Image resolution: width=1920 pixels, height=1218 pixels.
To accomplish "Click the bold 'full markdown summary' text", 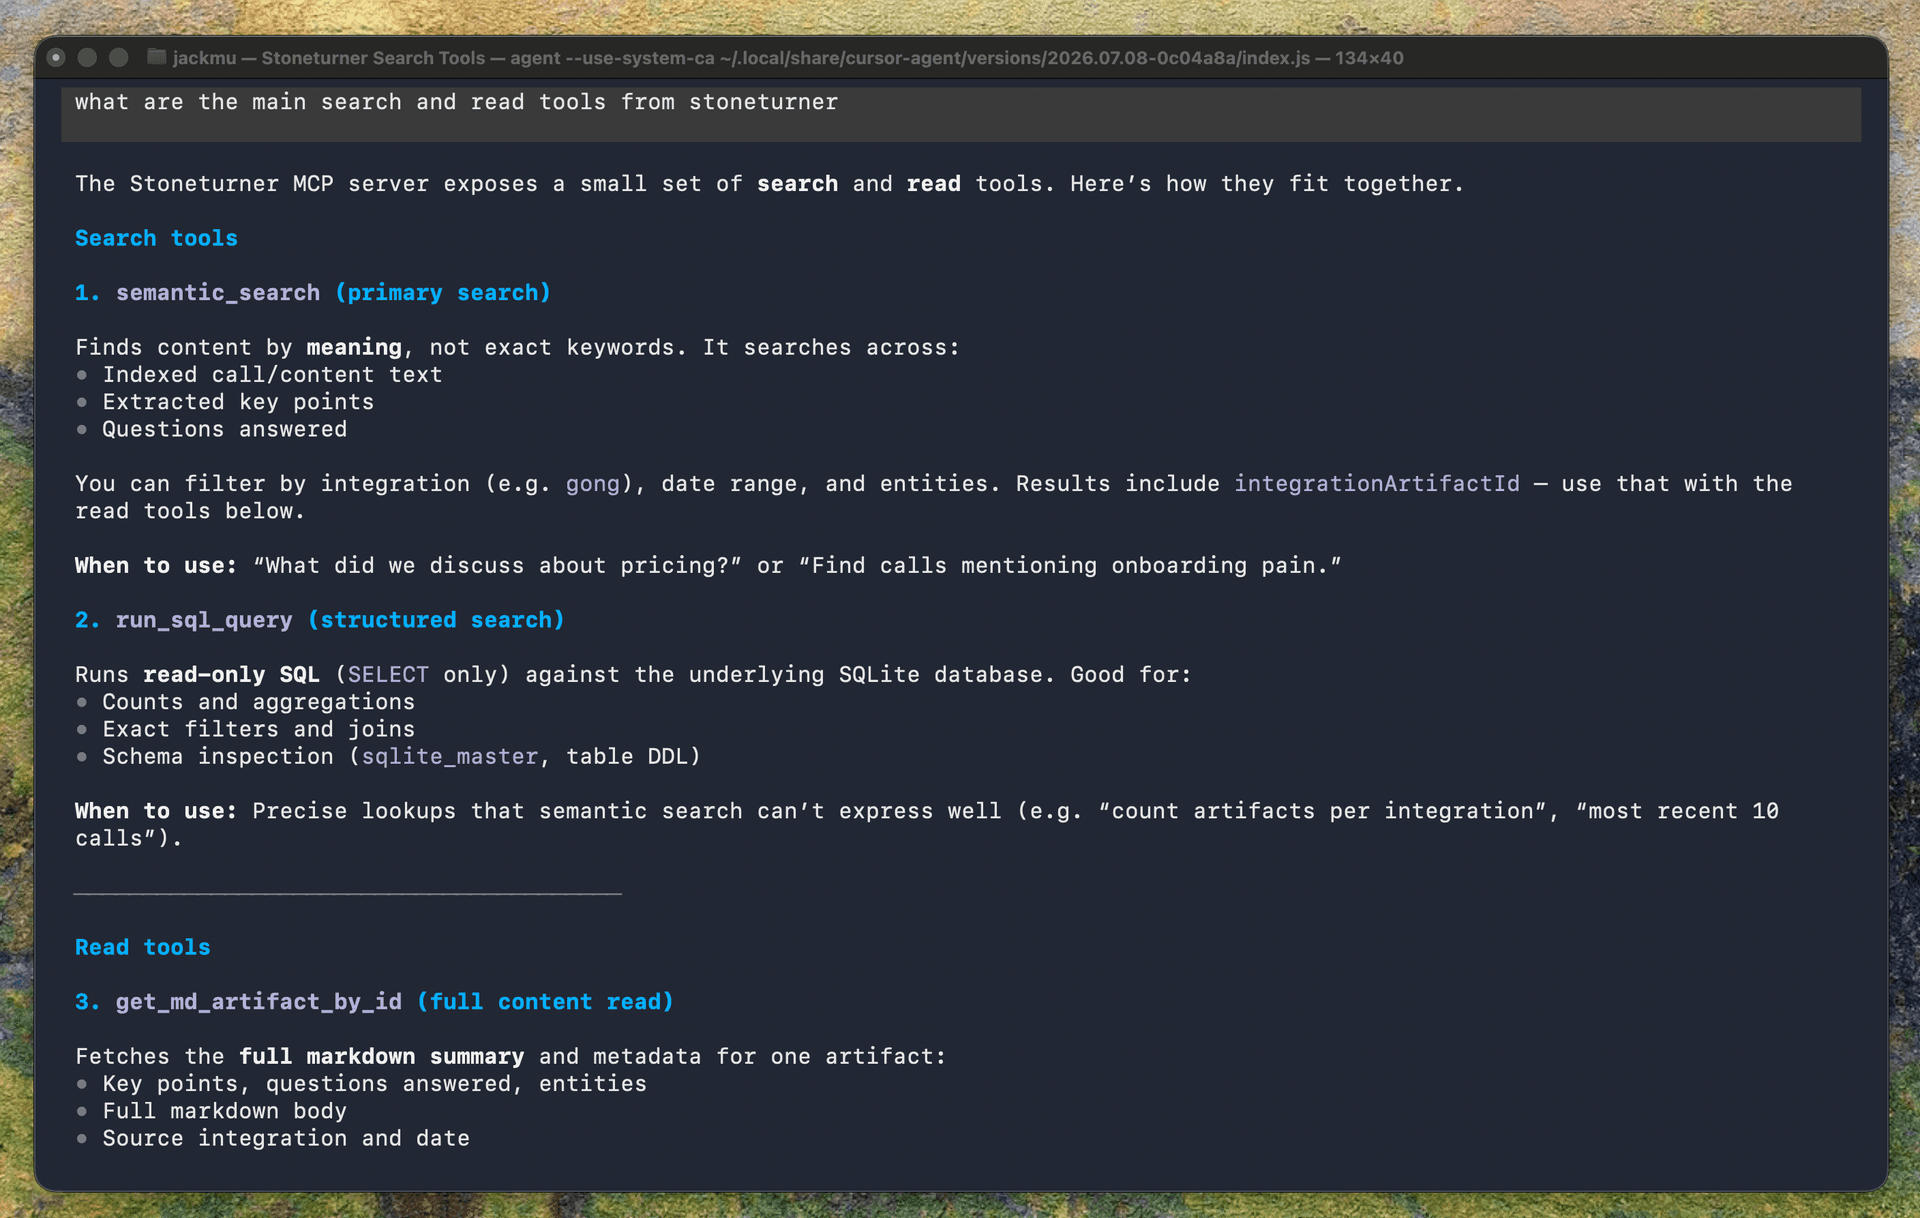I will [381, 1057].
